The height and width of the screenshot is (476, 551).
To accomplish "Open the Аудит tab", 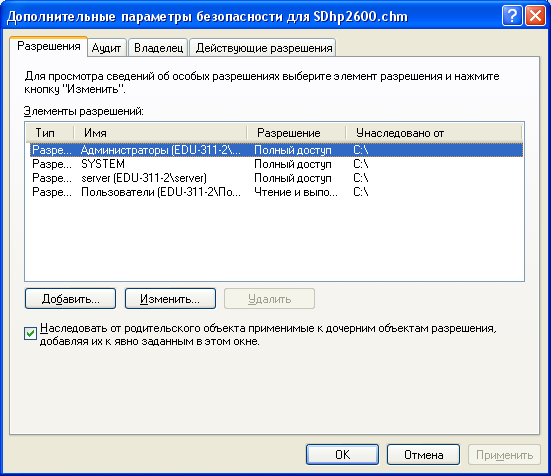I will [107, 48].
